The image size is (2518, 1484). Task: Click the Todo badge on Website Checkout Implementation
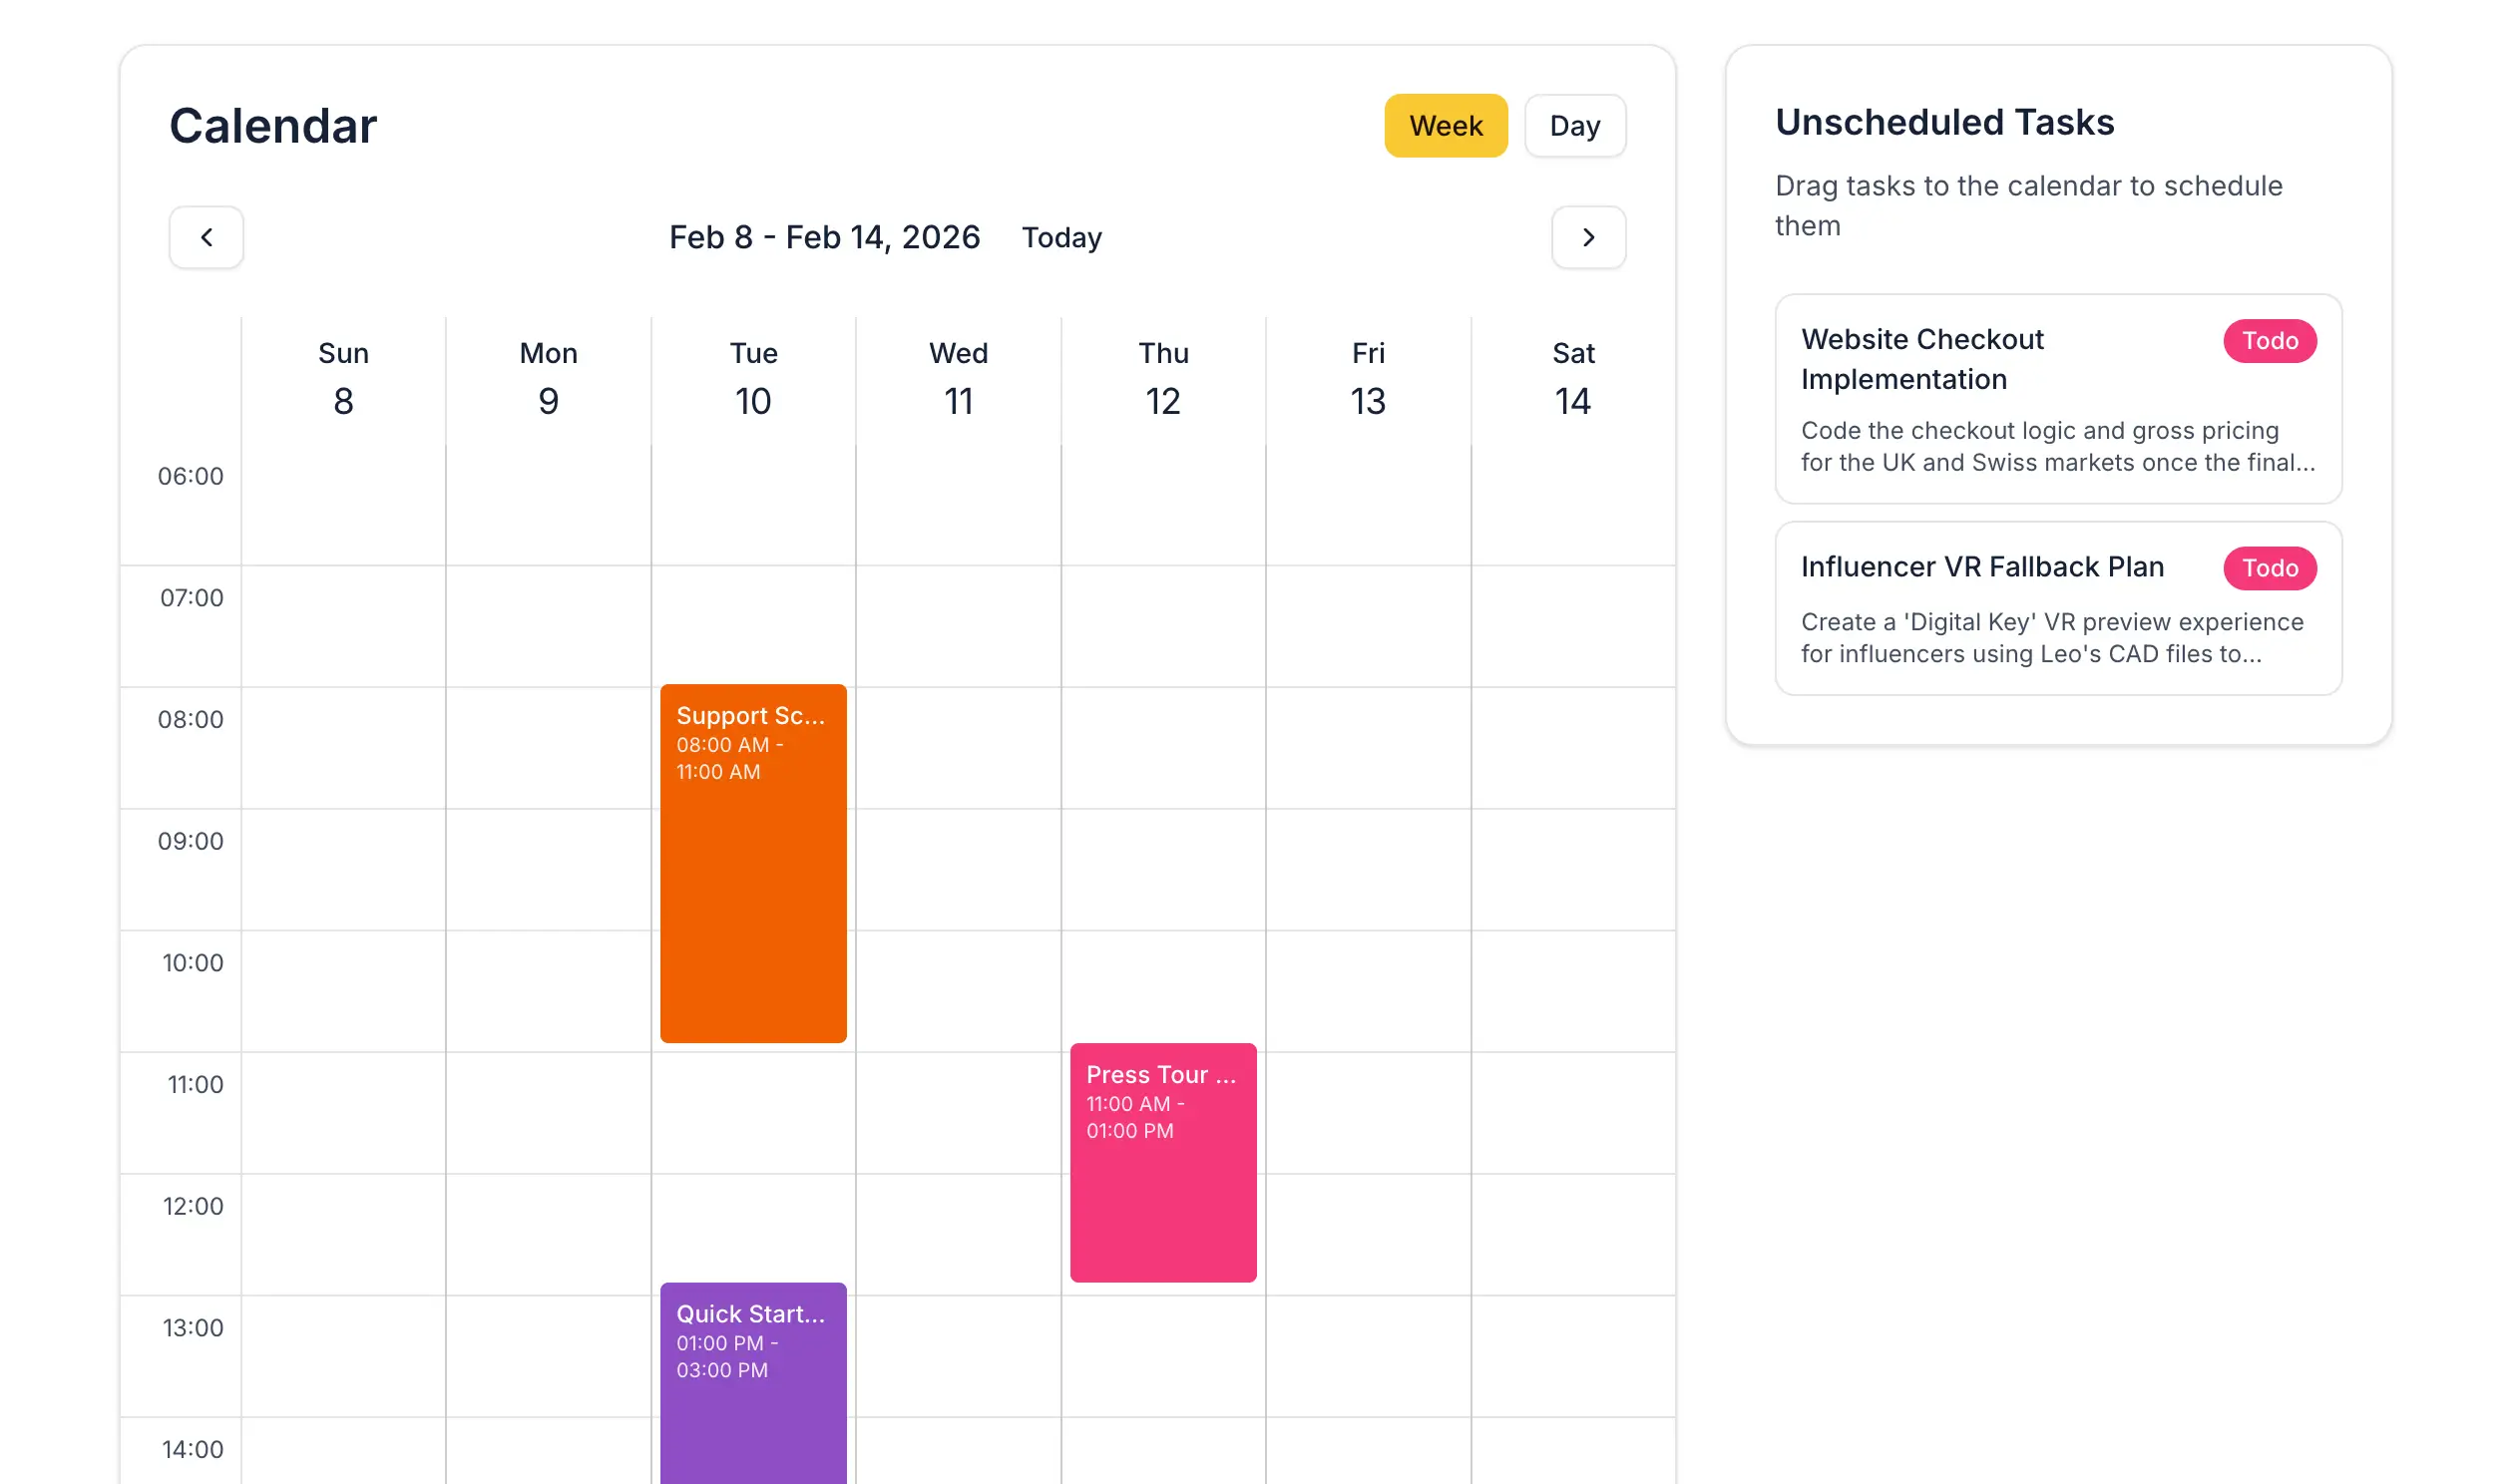click(2270, 341)
